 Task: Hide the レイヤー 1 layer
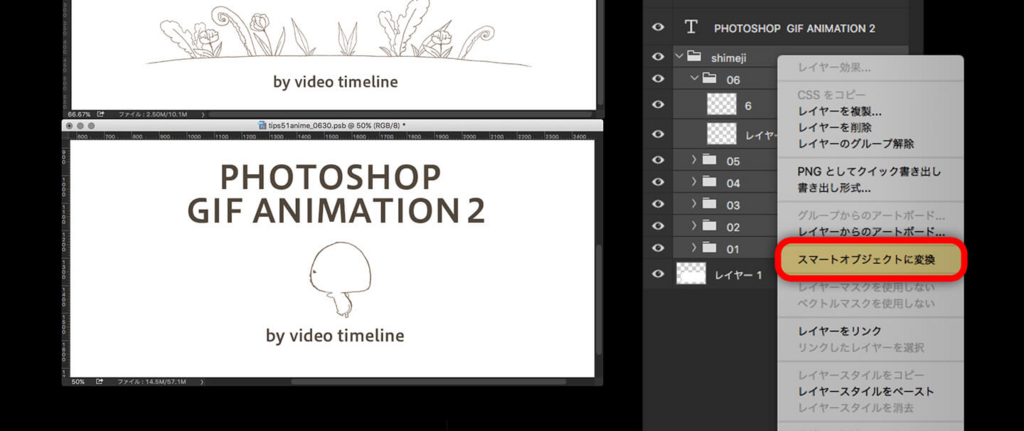658,274
